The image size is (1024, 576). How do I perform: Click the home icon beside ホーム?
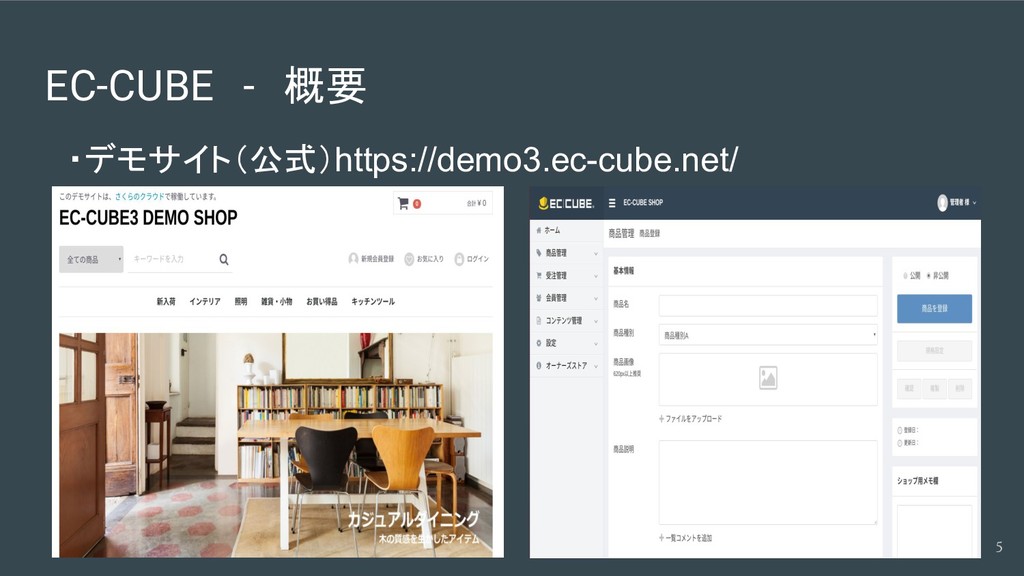(x=539, y=230)
